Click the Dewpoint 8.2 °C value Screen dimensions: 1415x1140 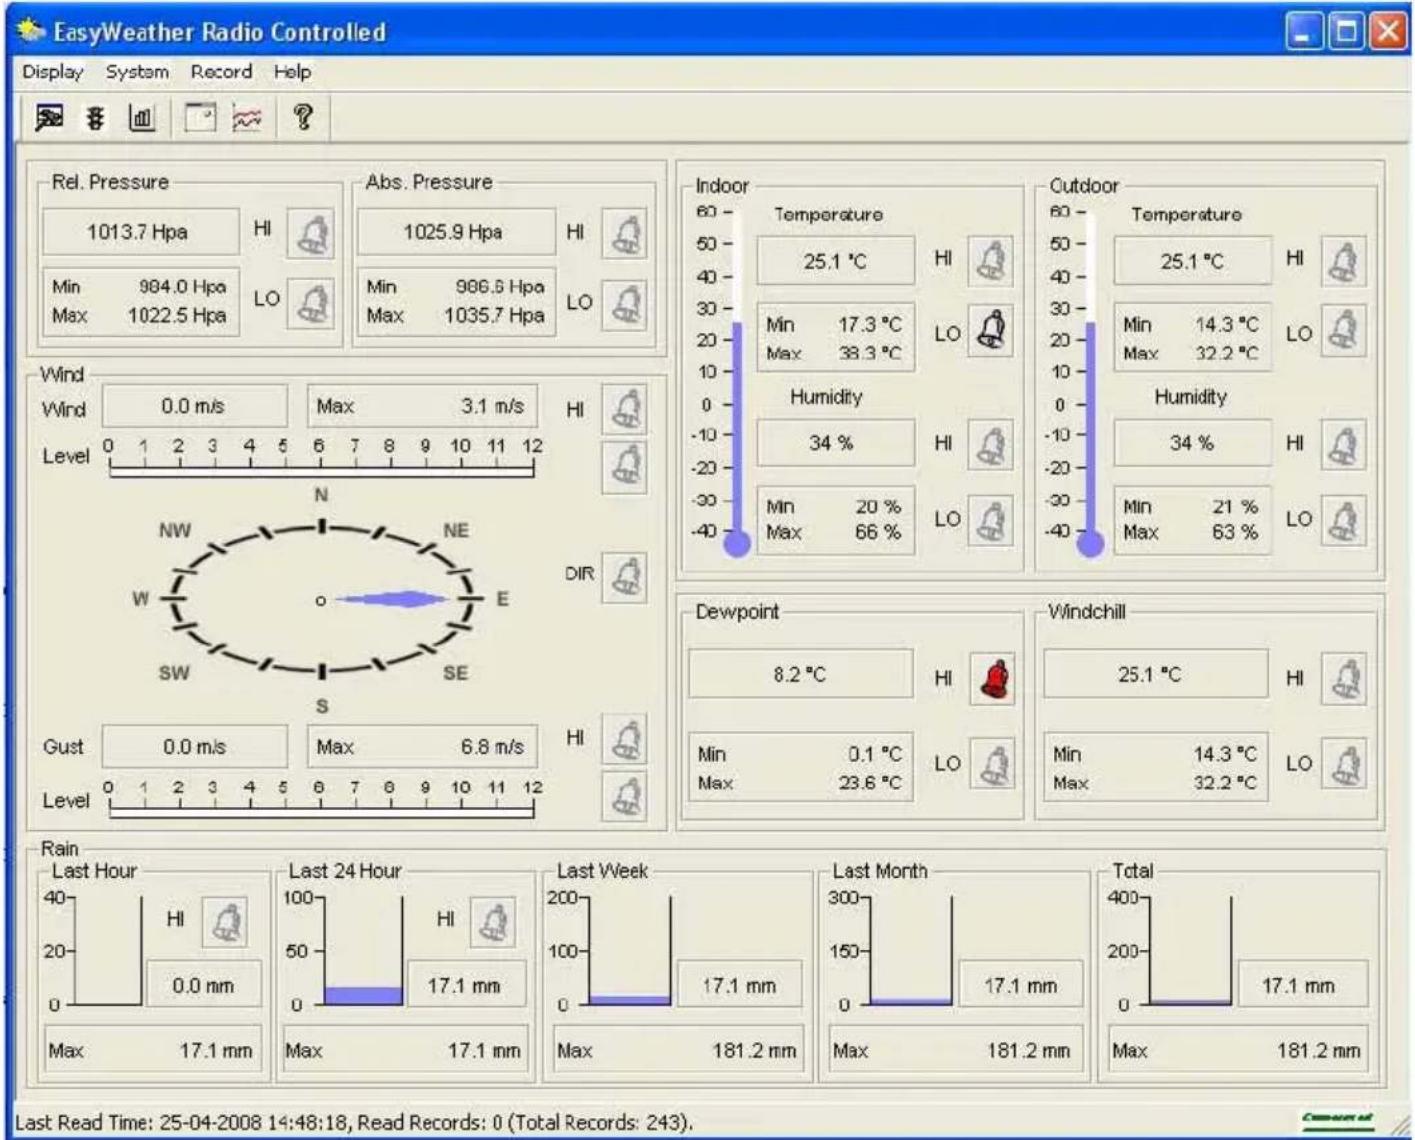pos(800,675)
